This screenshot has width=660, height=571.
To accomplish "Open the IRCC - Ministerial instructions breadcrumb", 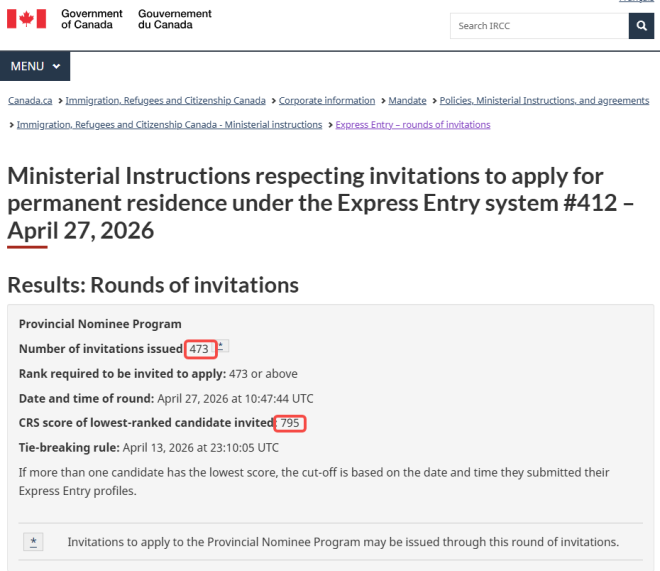I will pyautogui.click(x=170, y=125).
